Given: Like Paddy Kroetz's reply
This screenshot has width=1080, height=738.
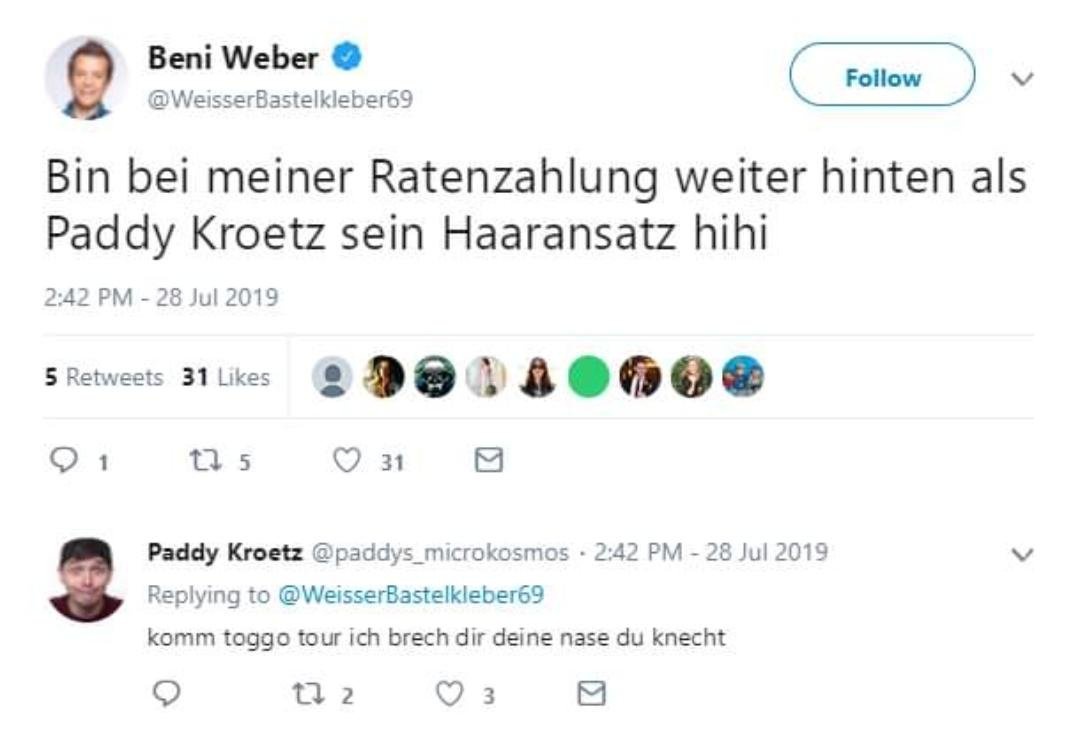Looking at the screenshot, I should pos(451,693).
